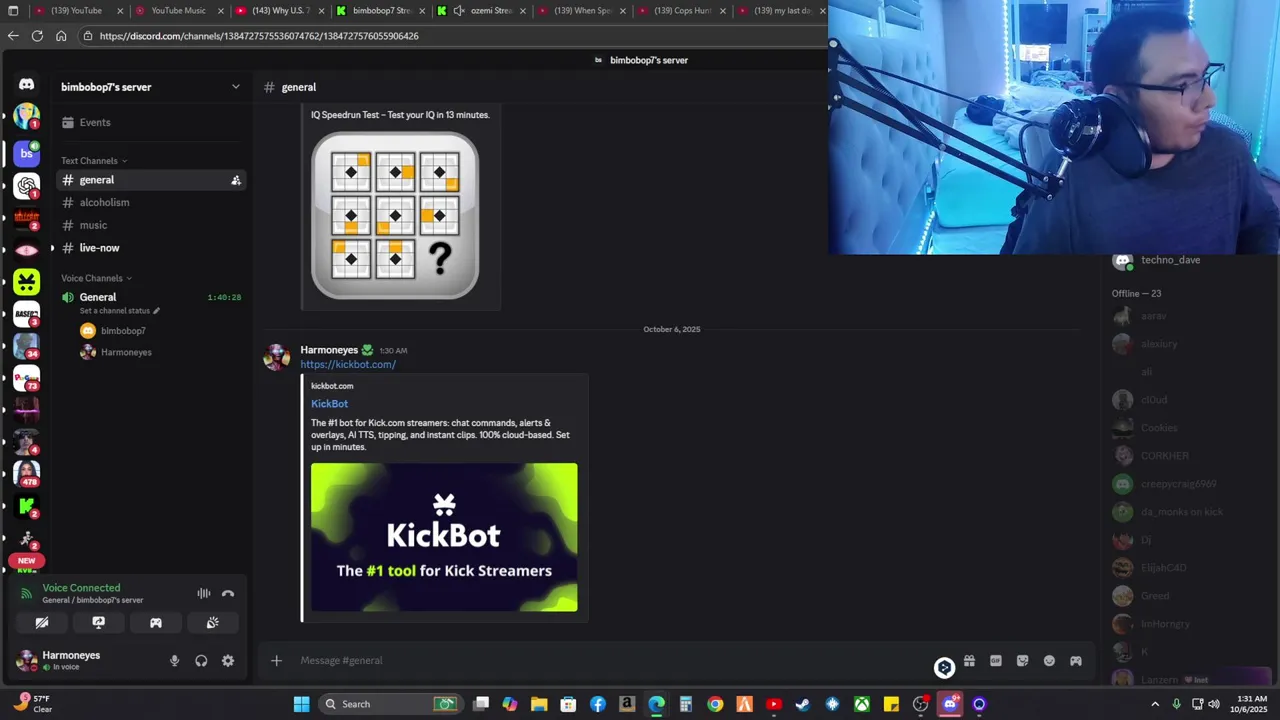Image resolution: width=1280 pixels, height=720 pixels.
Task: Collapse the Voice Channels category
Action: pos(97,278)
